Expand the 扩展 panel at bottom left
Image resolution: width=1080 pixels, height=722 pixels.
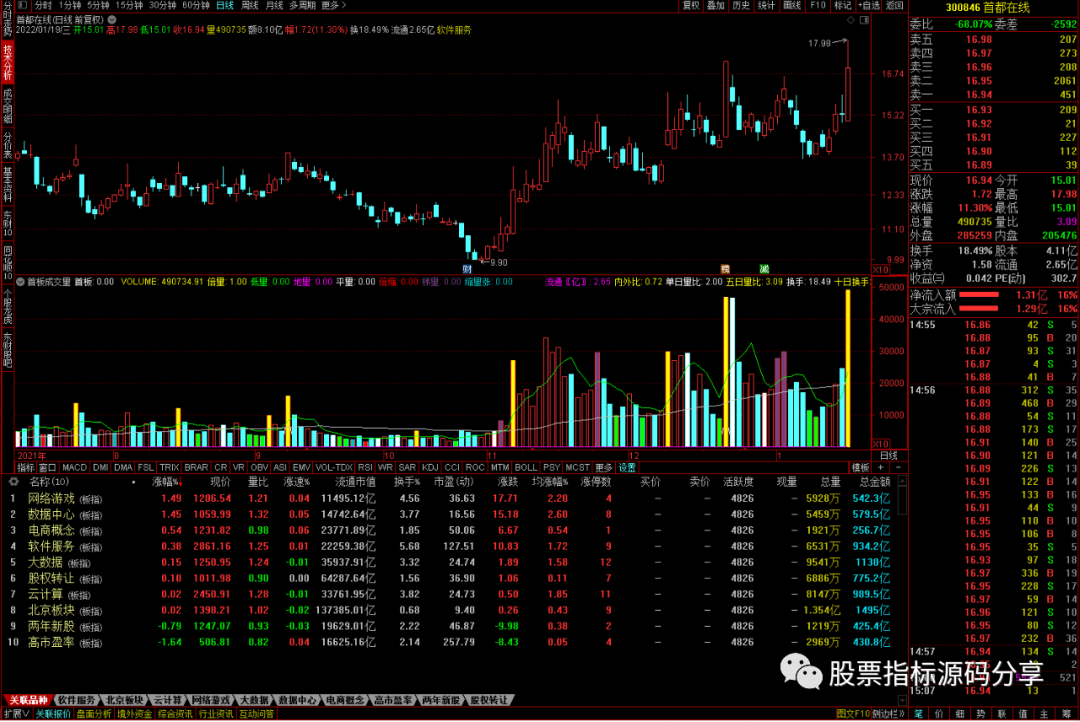15,715
